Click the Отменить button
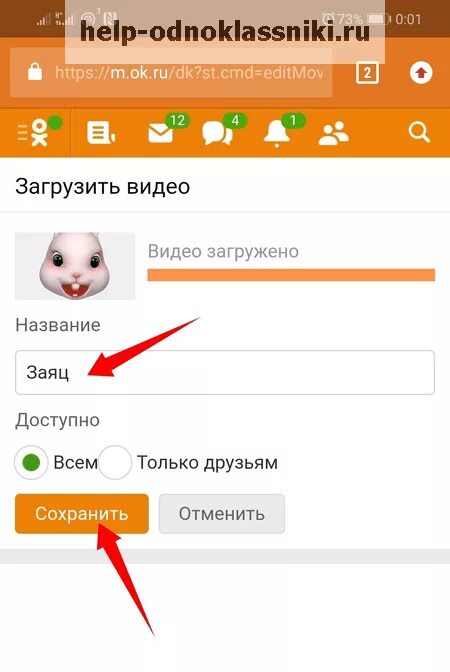Image resolution: width=450 pixels, height=672 pixels. [x=222, y=513]
